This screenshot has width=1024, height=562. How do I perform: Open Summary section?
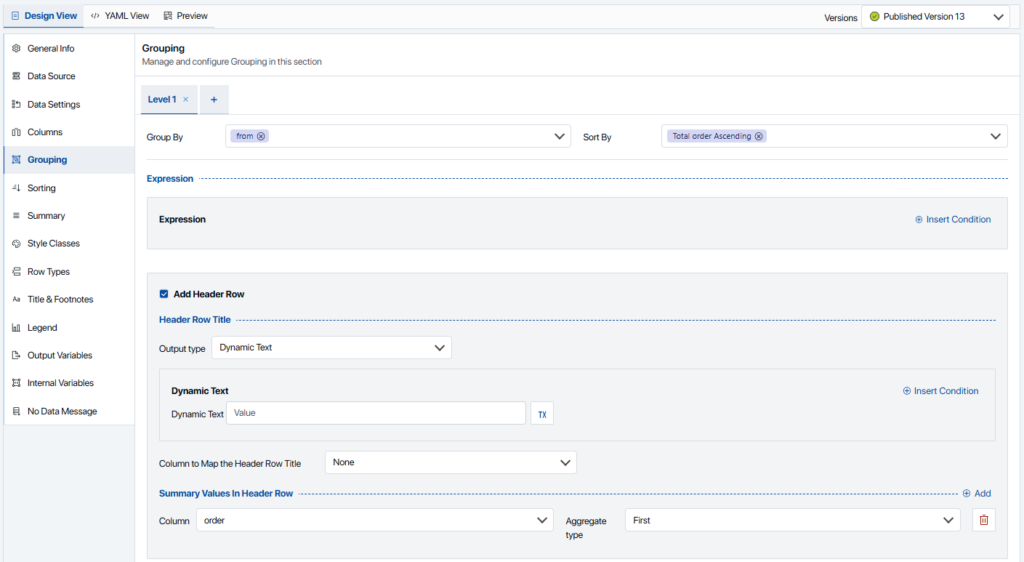[x=69, y=215]
